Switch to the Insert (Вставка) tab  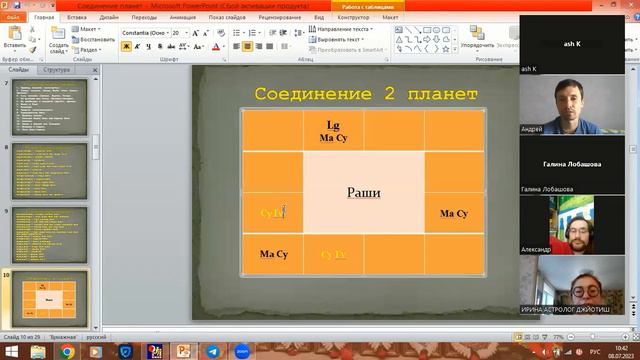tap(77, 18)
